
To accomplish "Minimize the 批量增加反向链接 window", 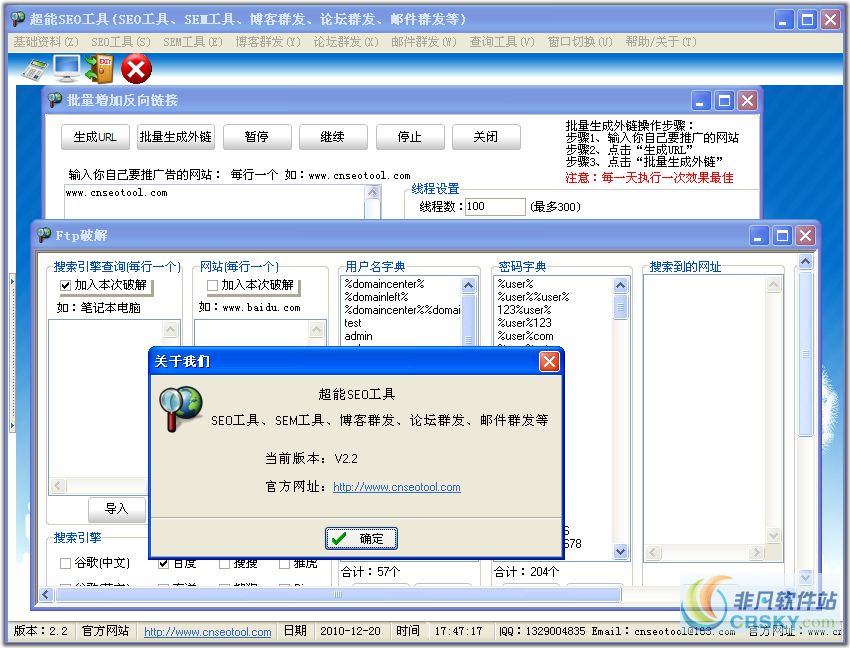I will tap(700, 101).
